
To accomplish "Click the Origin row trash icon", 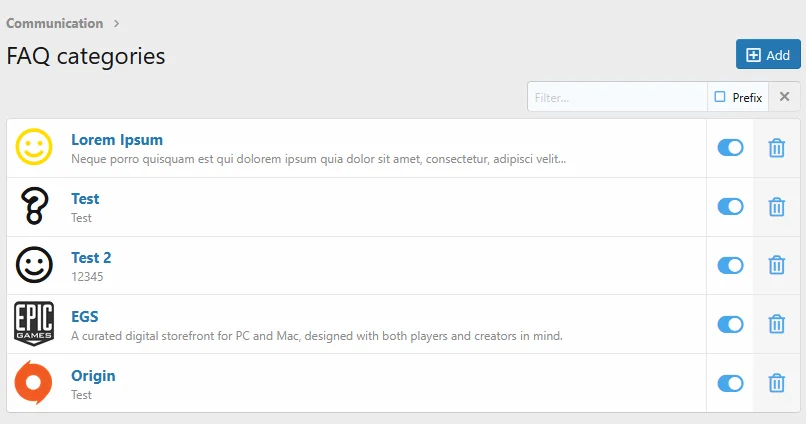I will pos(776,383).
